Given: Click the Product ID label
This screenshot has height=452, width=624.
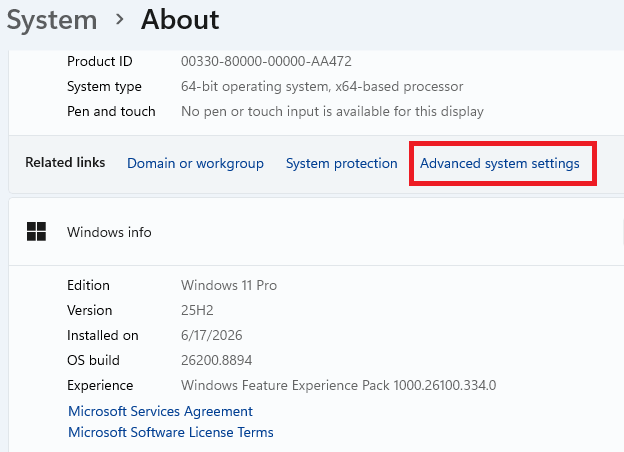Looking at the screenshot, I should pyautogui.click(x=99, y=61).
